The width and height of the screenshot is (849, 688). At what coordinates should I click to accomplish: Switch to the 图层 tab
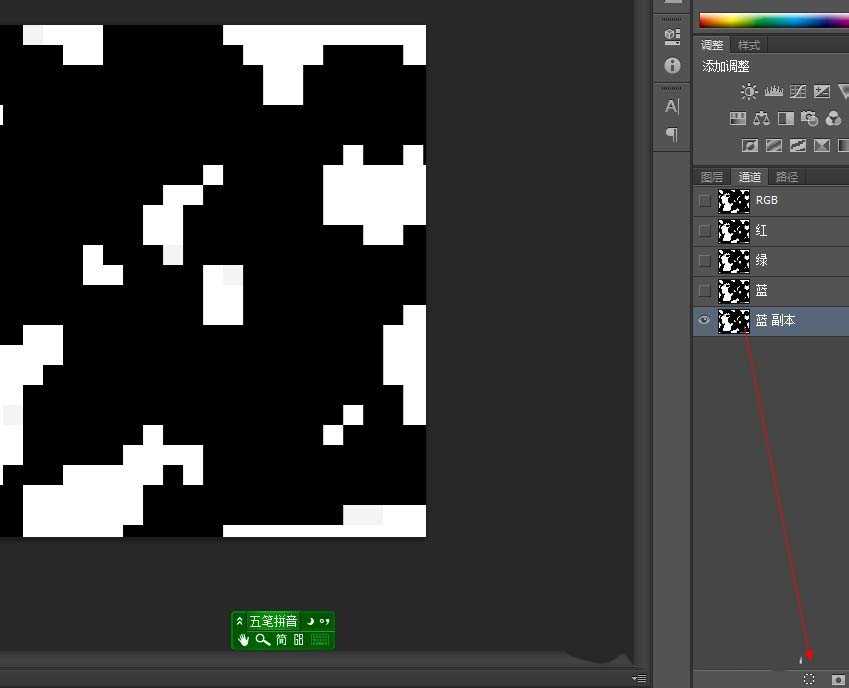tap(711, 177)
